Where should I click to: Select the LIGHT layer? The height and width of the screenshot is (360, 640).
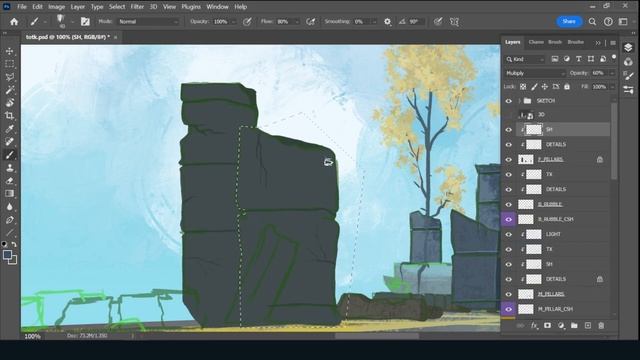pos(563,234)
